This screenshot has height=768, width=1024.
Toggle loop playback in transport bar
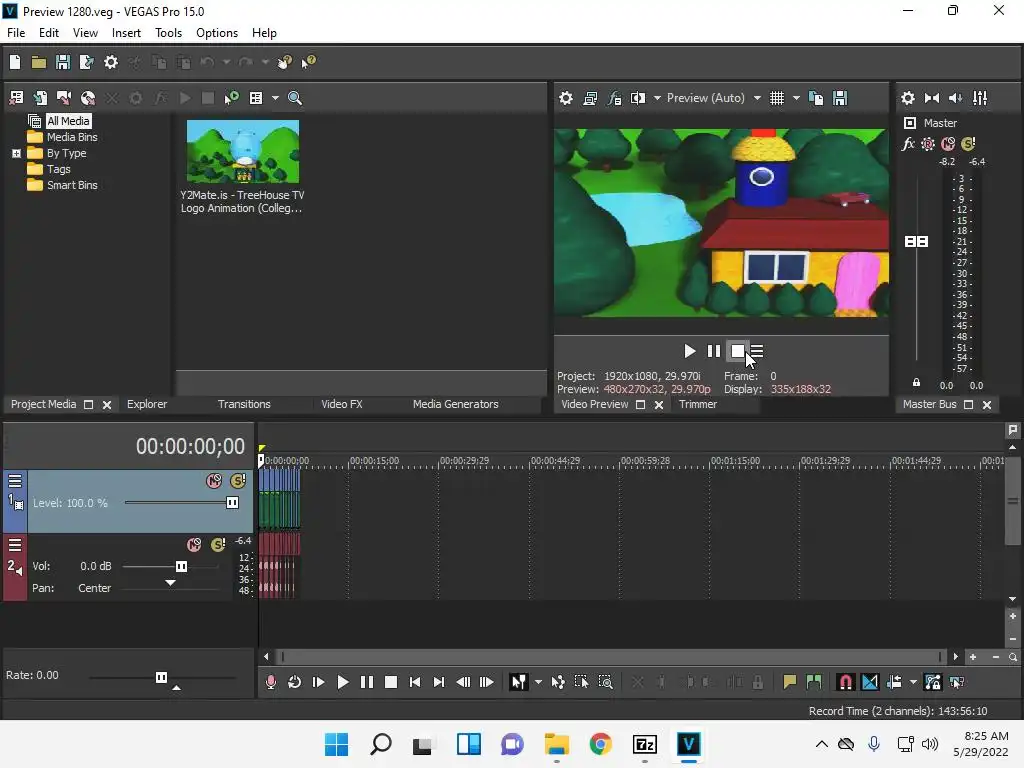point(295,682)
